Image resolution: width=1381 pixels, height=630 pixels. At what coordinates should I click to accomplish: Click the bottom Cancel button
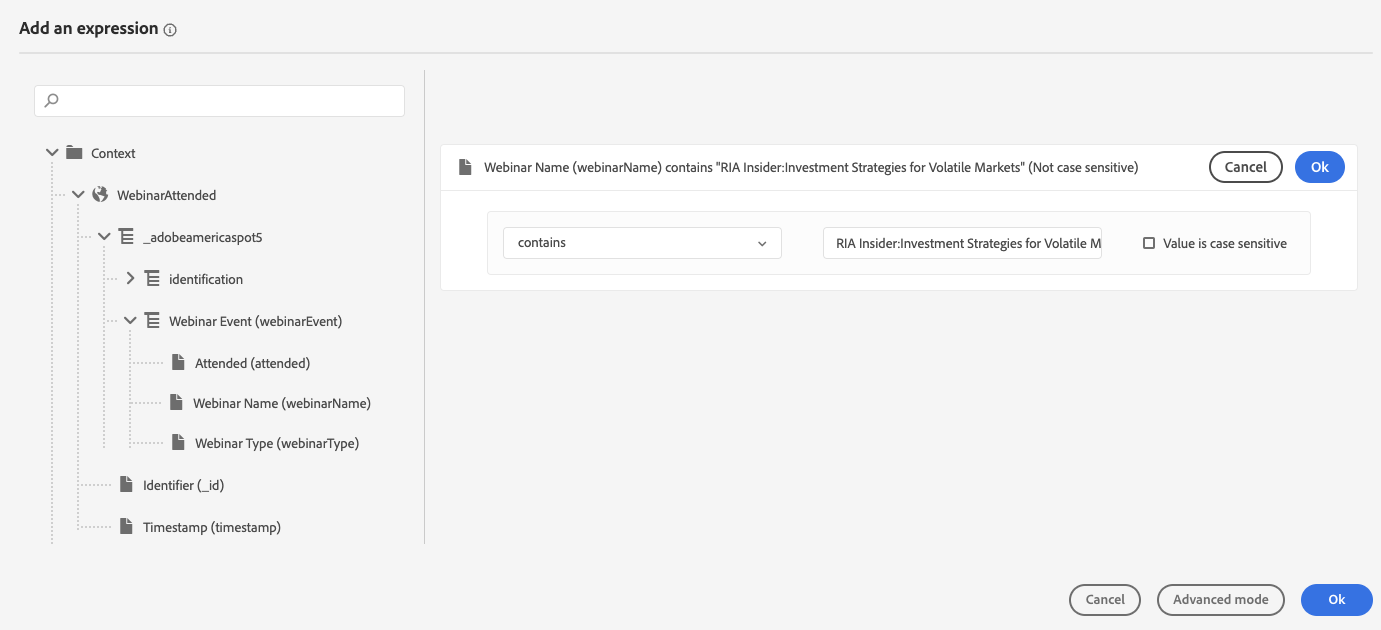pos(1105,599)
